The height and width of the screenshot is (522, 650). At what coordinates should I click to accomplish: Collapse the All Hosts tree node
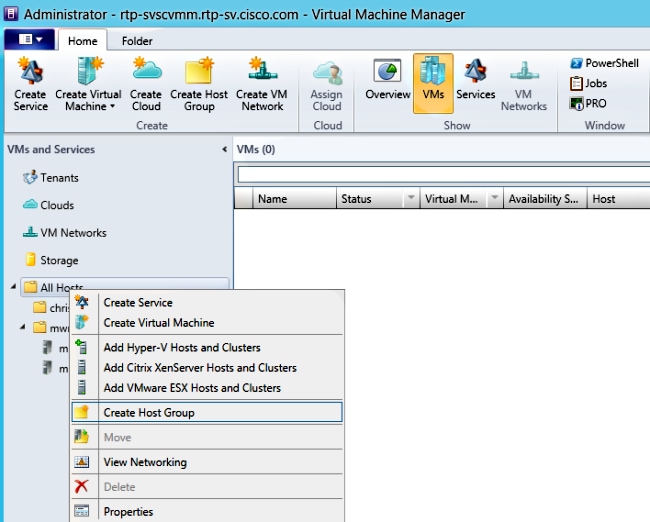(13, 286)
